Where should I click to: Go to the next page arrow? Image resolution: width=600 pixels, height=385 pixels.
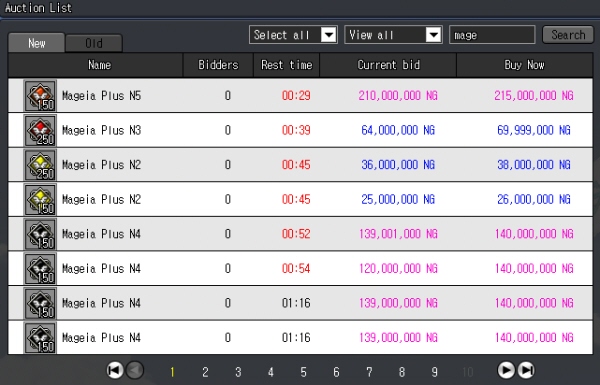(506, 370)
